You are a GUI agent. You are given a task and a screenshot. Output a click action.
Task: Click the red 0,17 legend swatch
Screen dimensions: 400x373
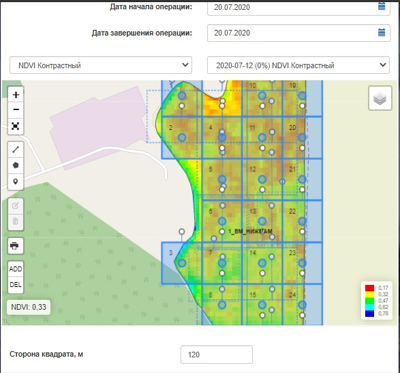(369, 288)
